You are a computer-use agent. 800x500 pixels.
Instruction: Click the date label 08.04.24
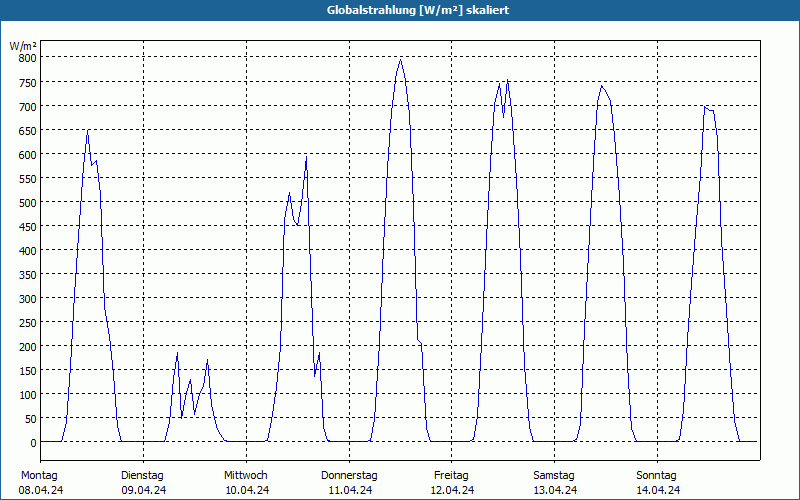coord(41,490)
